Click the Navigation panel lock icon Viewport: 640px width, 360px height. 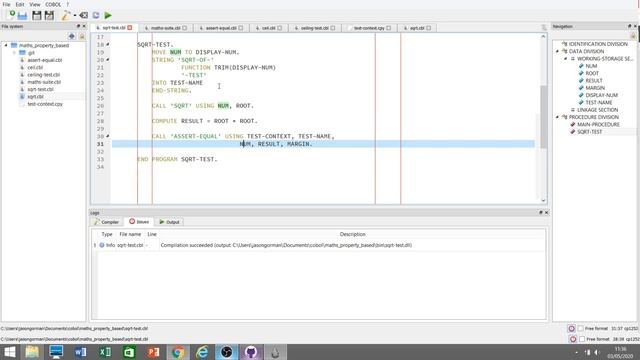[633, 36]
